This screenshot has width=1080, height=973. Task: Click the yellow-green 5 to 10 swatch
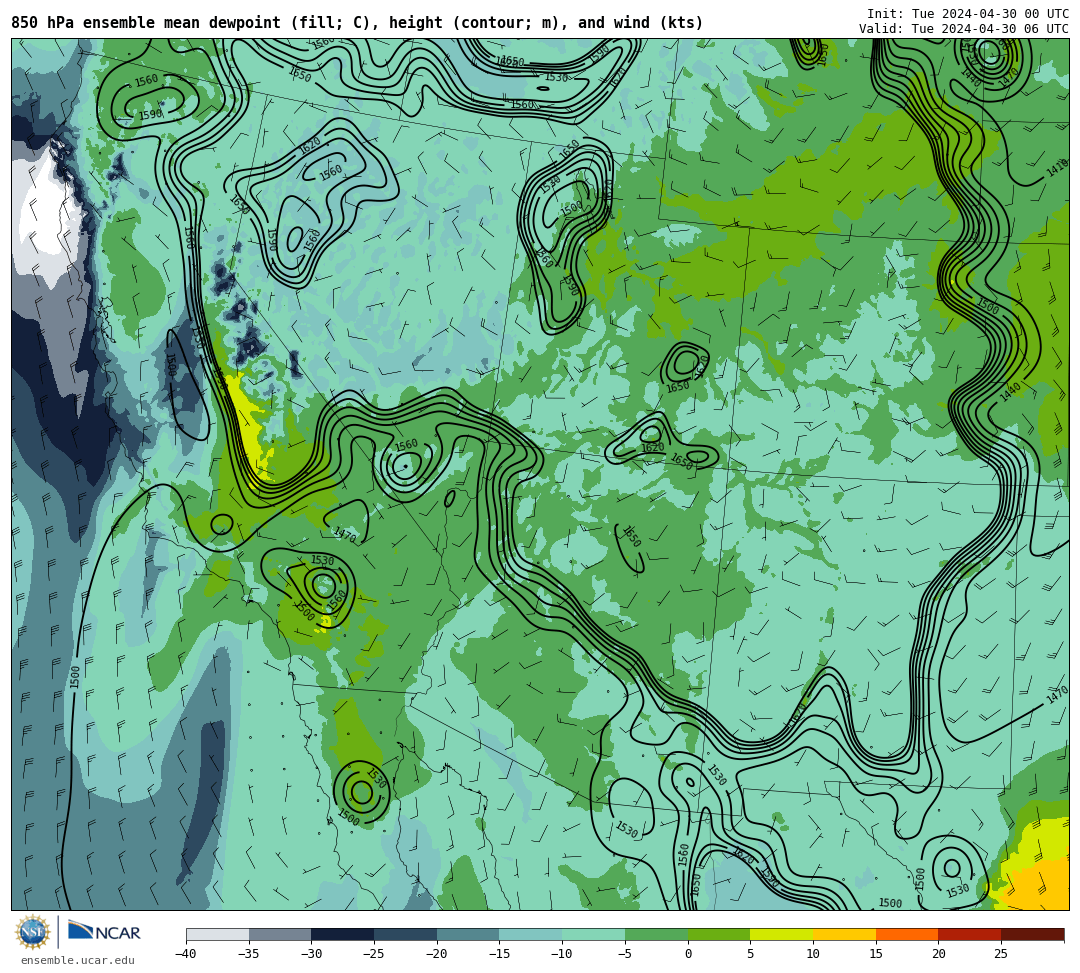click(x=782, y=934)
